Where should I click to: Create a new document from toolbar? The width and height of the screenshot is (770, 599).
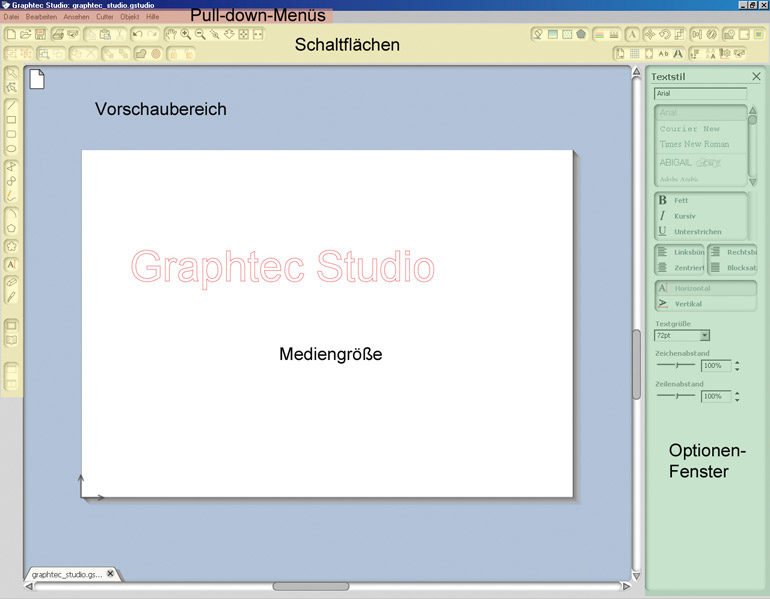click(x=11, y=34)
